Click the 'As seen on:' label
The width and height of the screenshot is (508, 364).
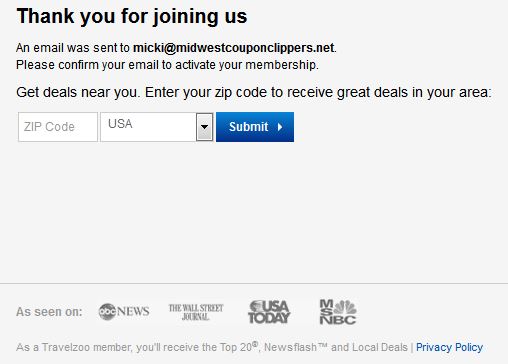click(x=49, y=312)
